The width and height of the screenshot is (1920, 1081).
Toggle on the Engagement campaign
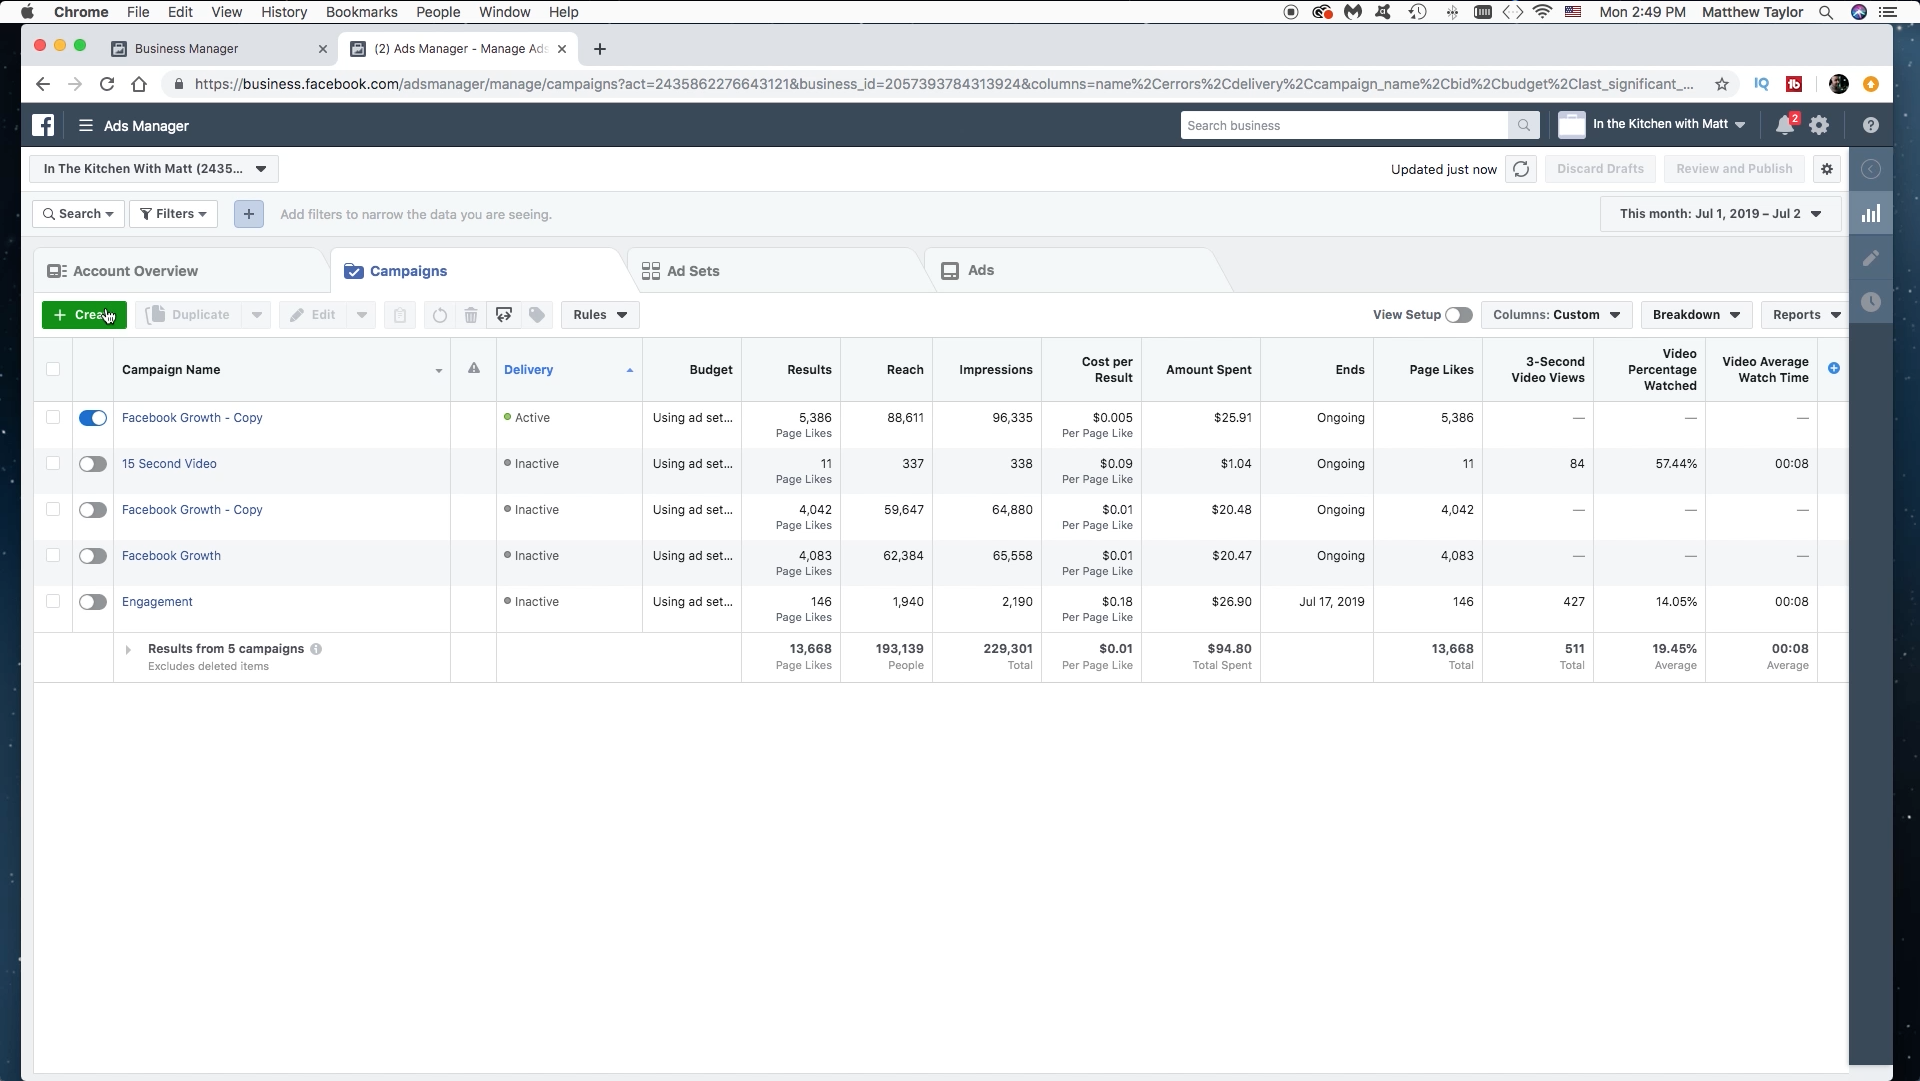click(x=93, y=602)
